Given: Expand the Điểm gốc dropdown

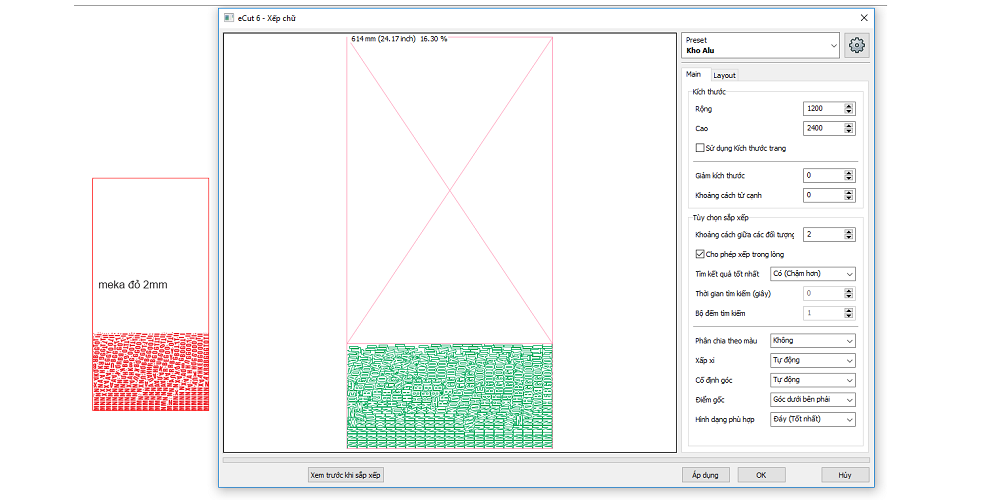Looking at the screenshot, I should click(813, 400).
